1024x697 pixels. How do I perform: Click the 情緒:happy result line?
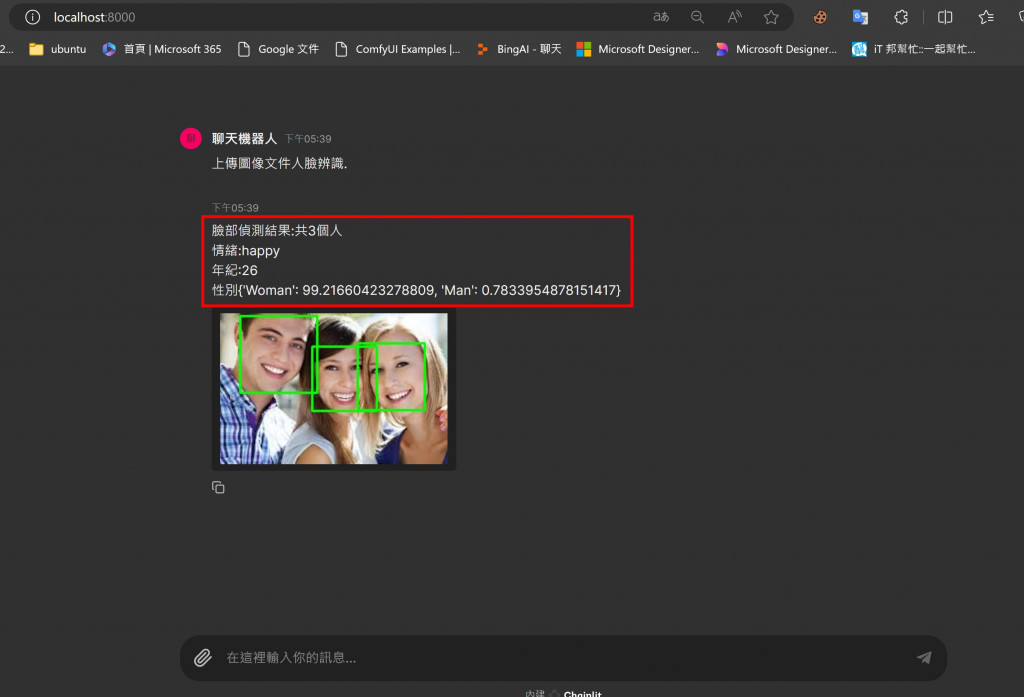tap(246, 250)
